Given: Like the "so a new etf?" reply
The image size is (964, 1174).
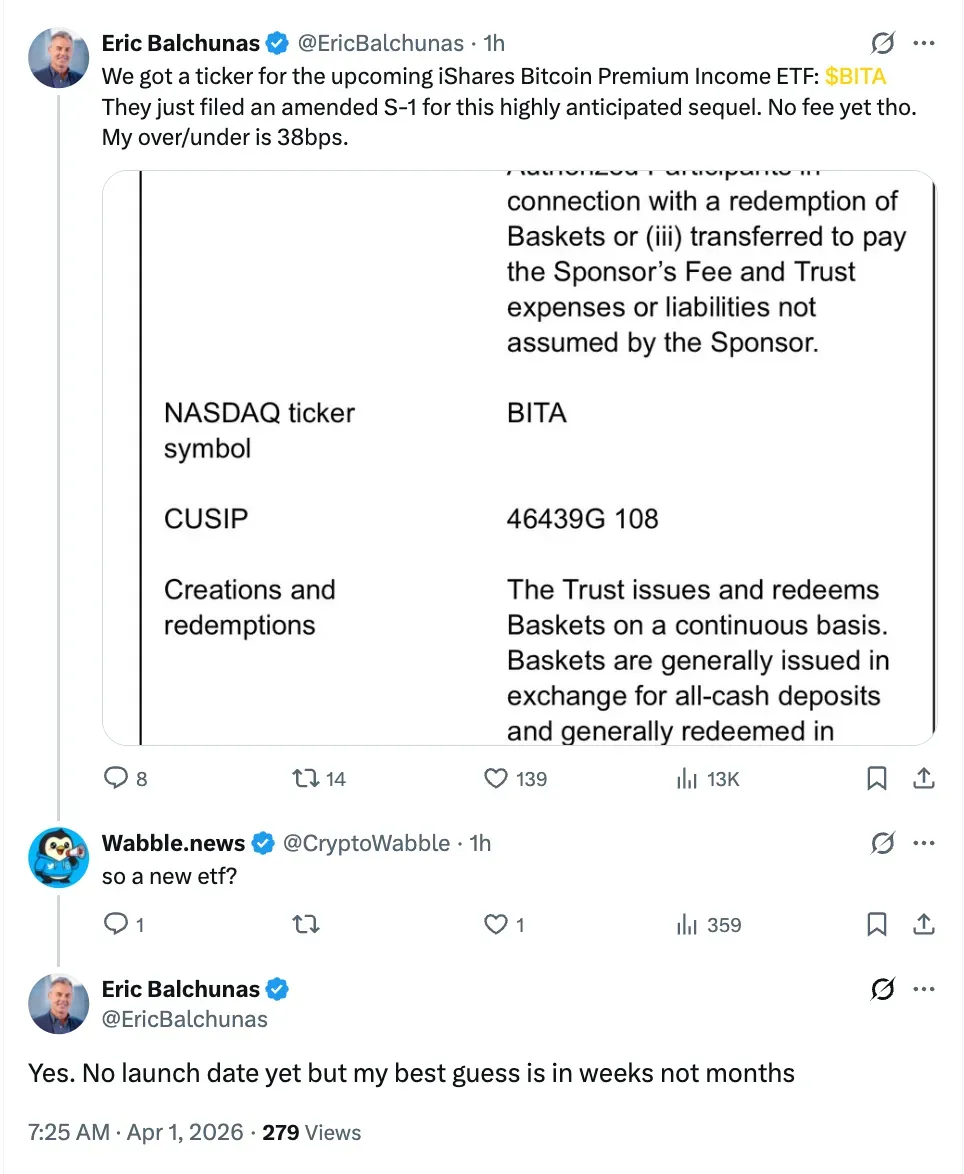Looking at the screenshot, I should (497, 925).
